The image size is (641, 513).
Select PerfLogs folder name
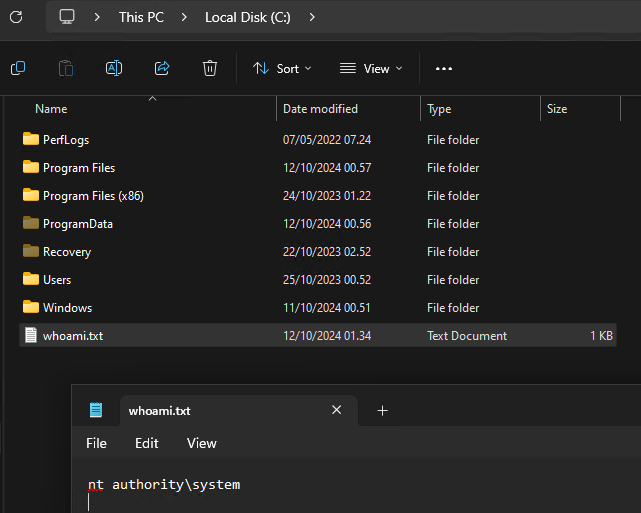(x=66, y=140)
